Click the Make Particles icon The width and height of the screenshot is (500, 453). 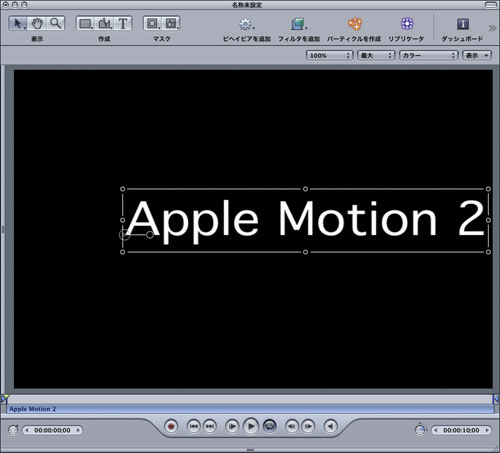(355, 24)
